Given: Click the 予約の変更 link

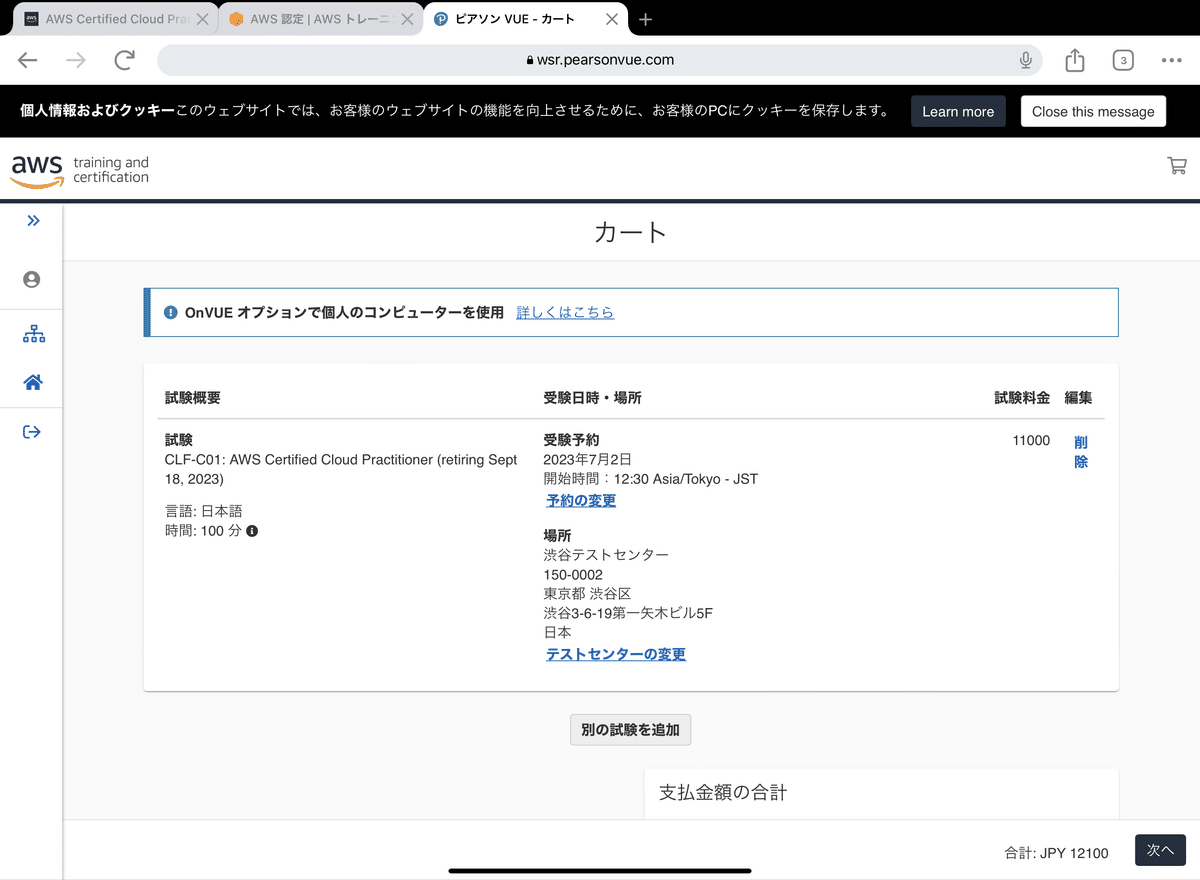Looking at the screenshot, I should pyautogui.click(x=581, y=501).
